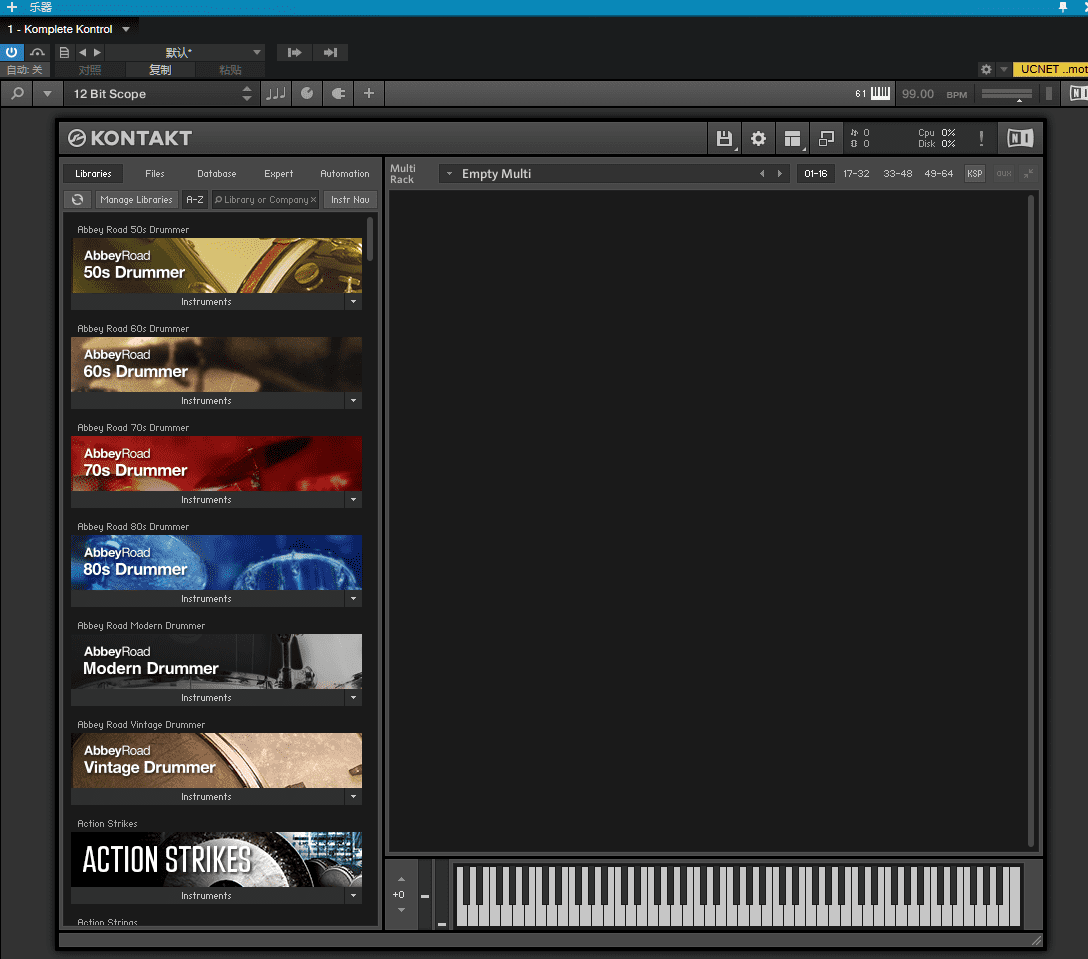Click Manage Libraries button
The width and height of the screenshot is (1088, 959).
click(x=136, y=199)
